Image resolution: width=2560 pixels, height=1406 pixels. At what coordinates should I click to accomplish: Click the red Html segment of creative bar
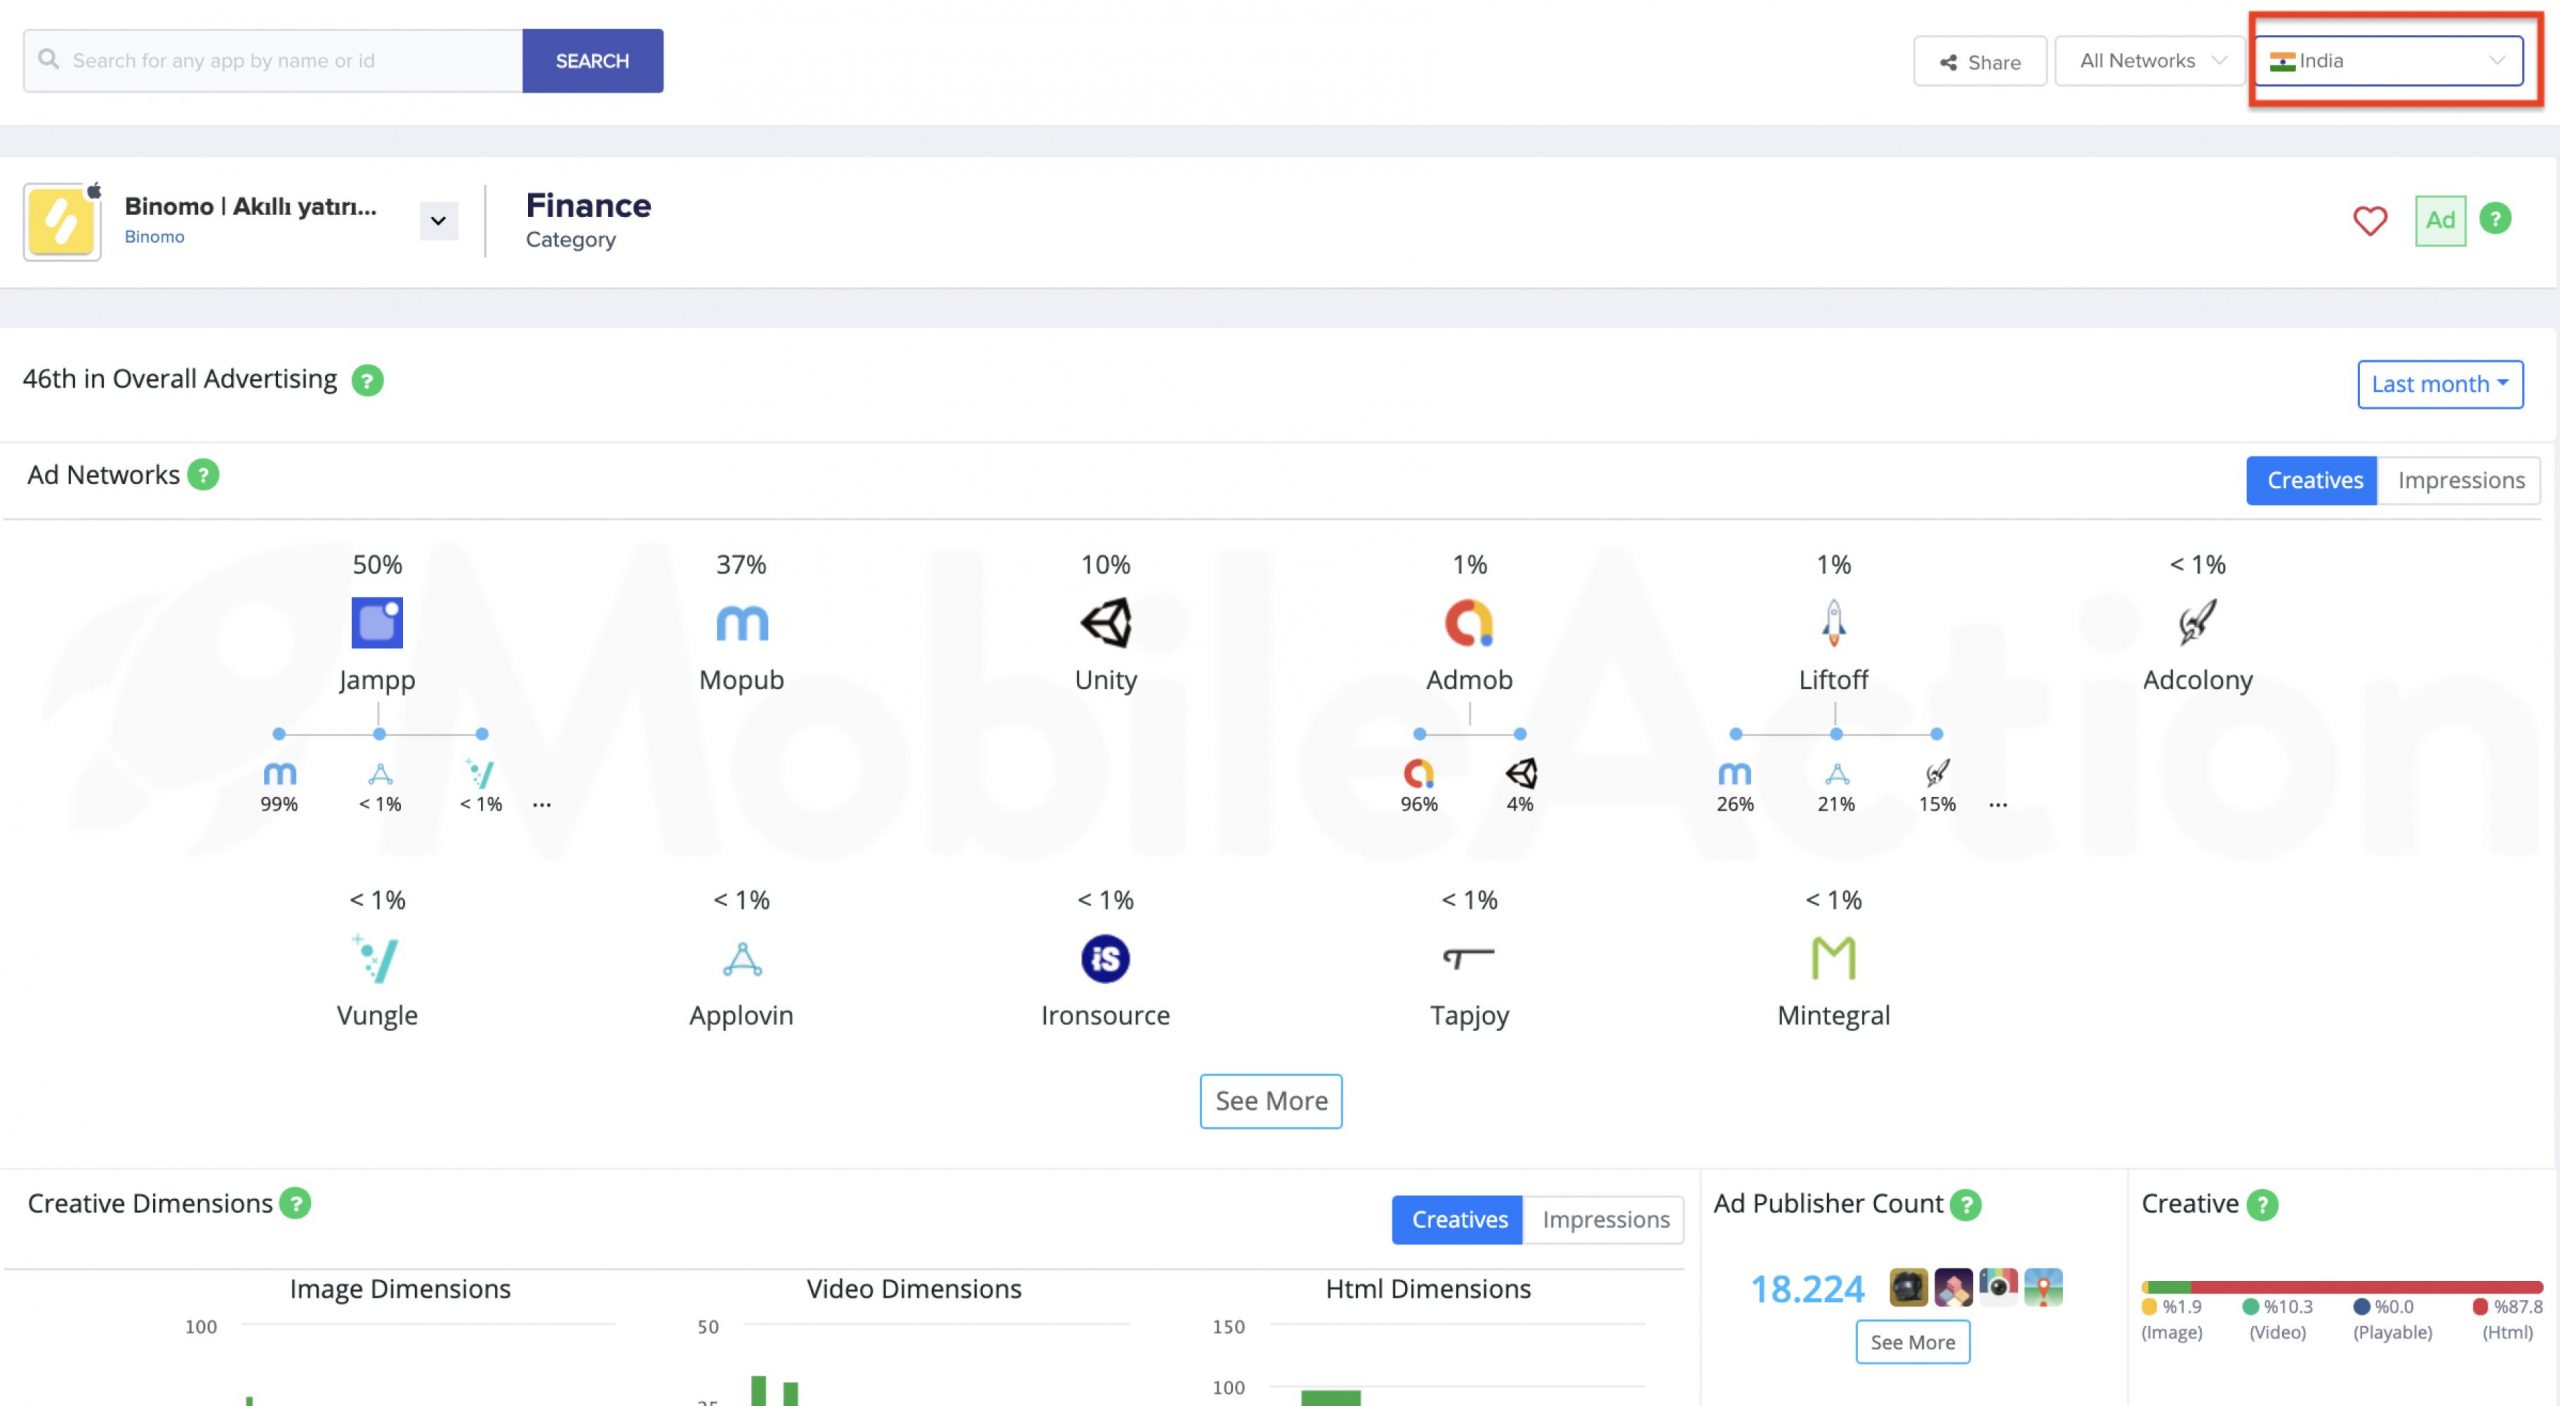pyautogui.click(x=2365, y=1287)
